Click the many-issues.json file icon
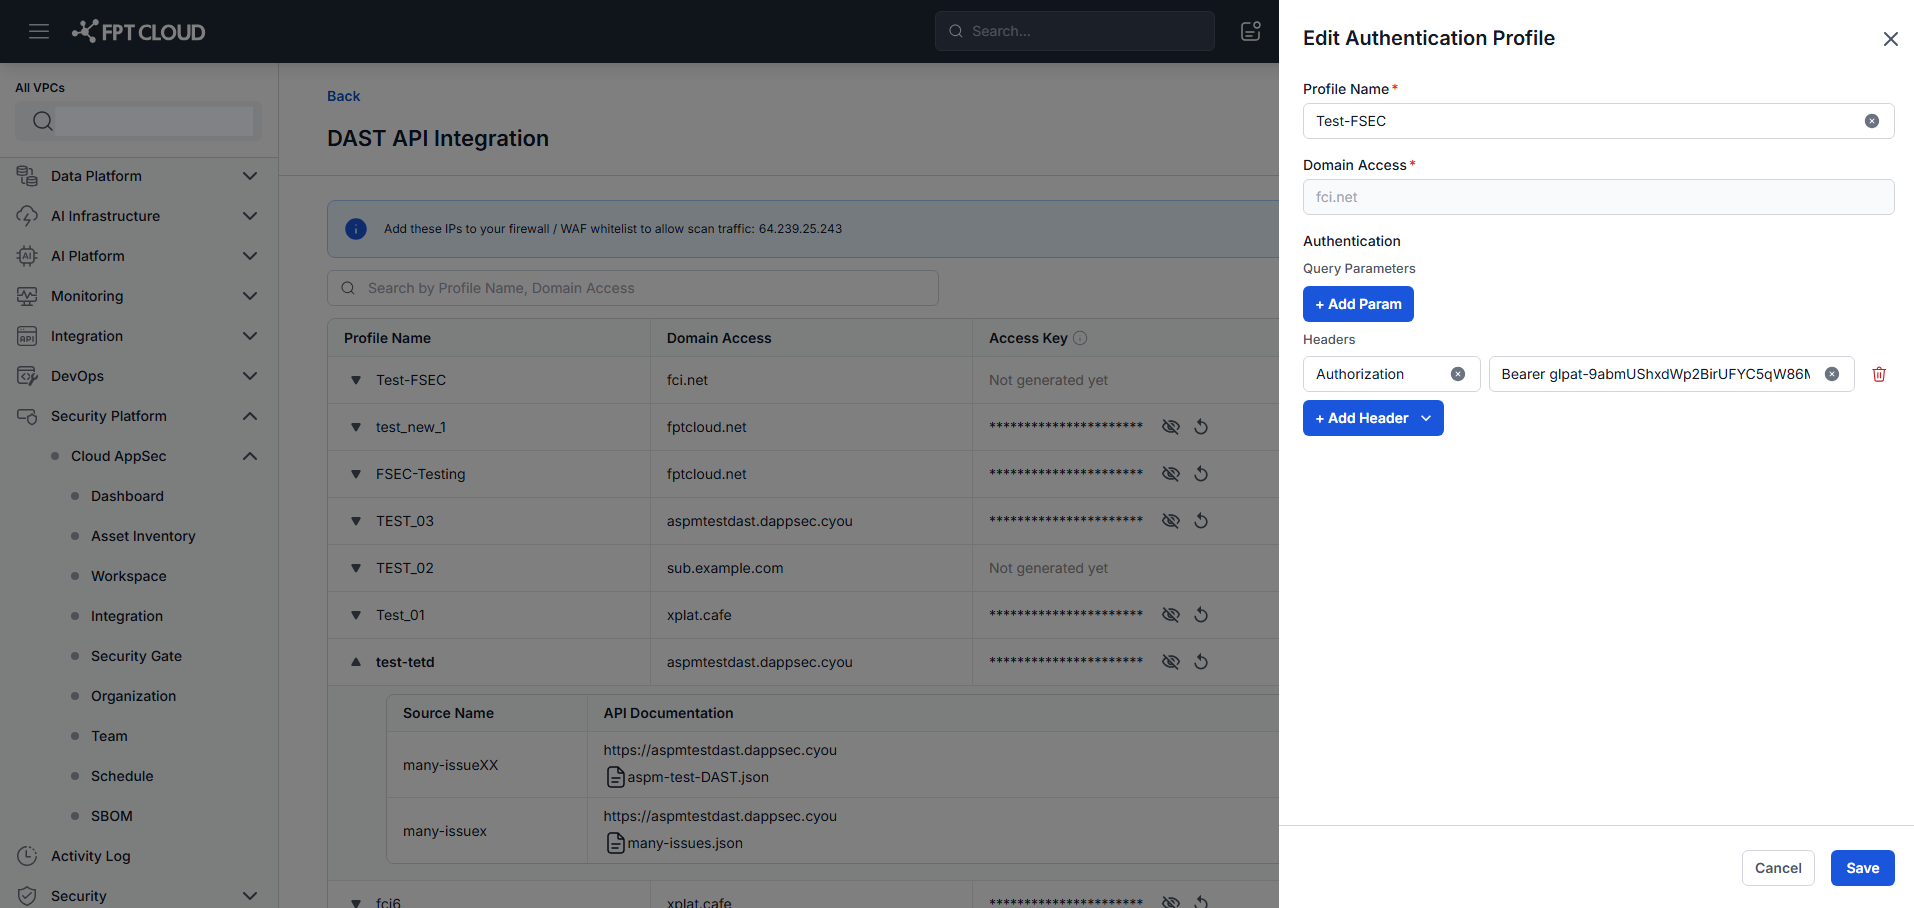The width and height of the screenshot is (1914, 908). tap(616, 843)
